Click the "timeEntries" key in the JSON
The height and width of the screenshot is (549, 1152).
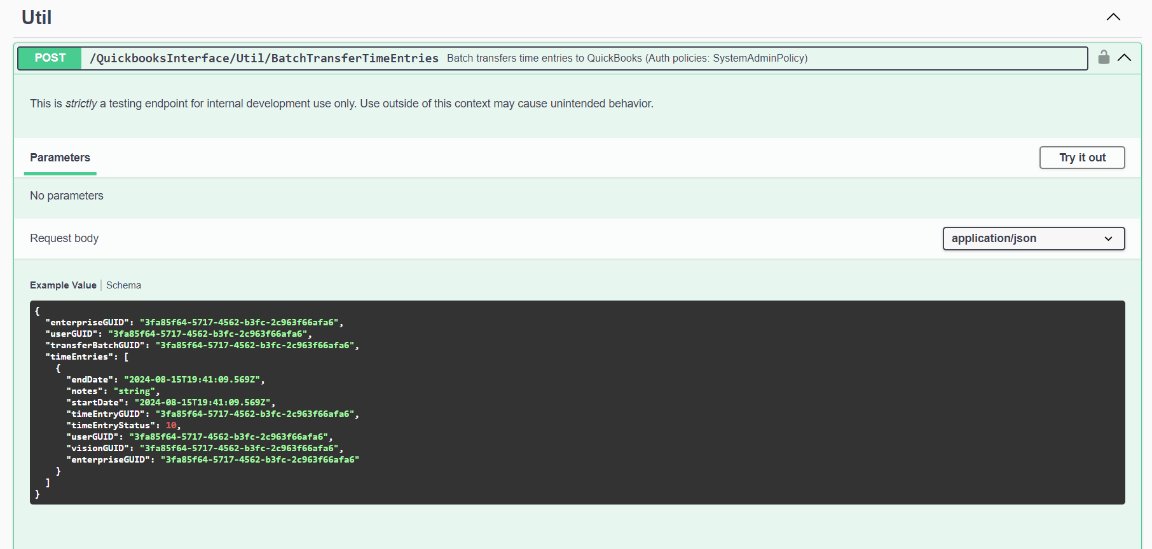point(81,356)
